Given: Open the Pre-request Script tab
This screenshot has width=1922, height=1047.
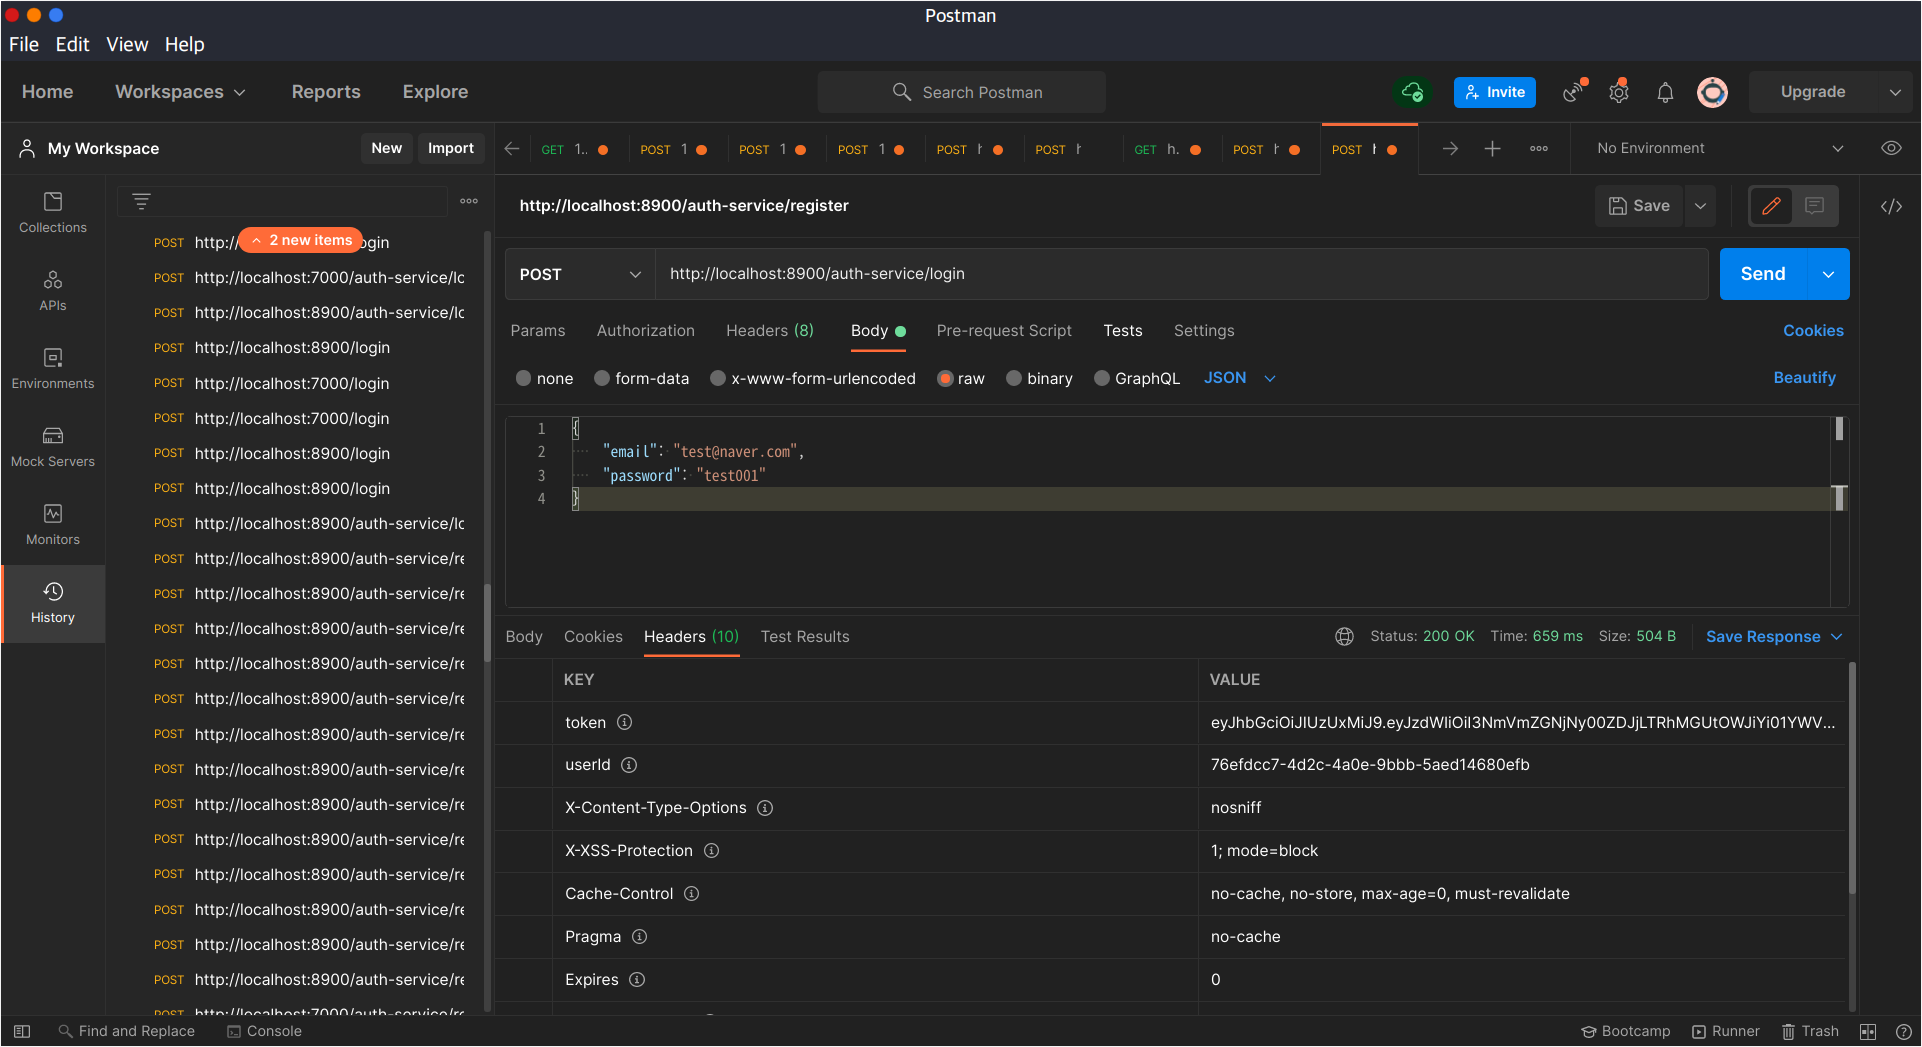Looking at the screenshot, I should coord(1004,330).
